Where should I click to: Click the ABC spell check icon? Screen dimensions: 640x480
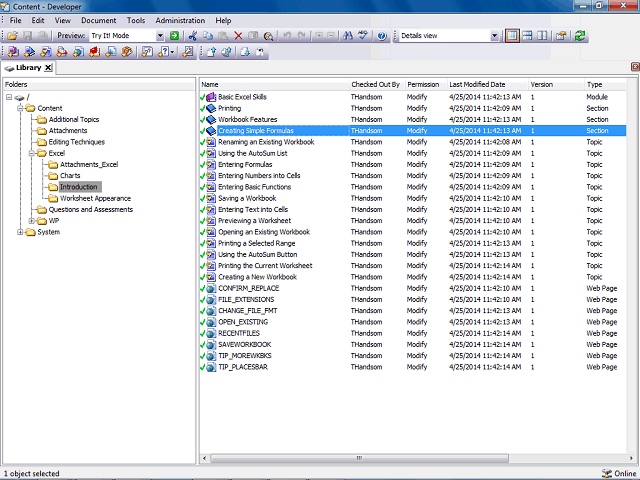click(x=363, y=36)
